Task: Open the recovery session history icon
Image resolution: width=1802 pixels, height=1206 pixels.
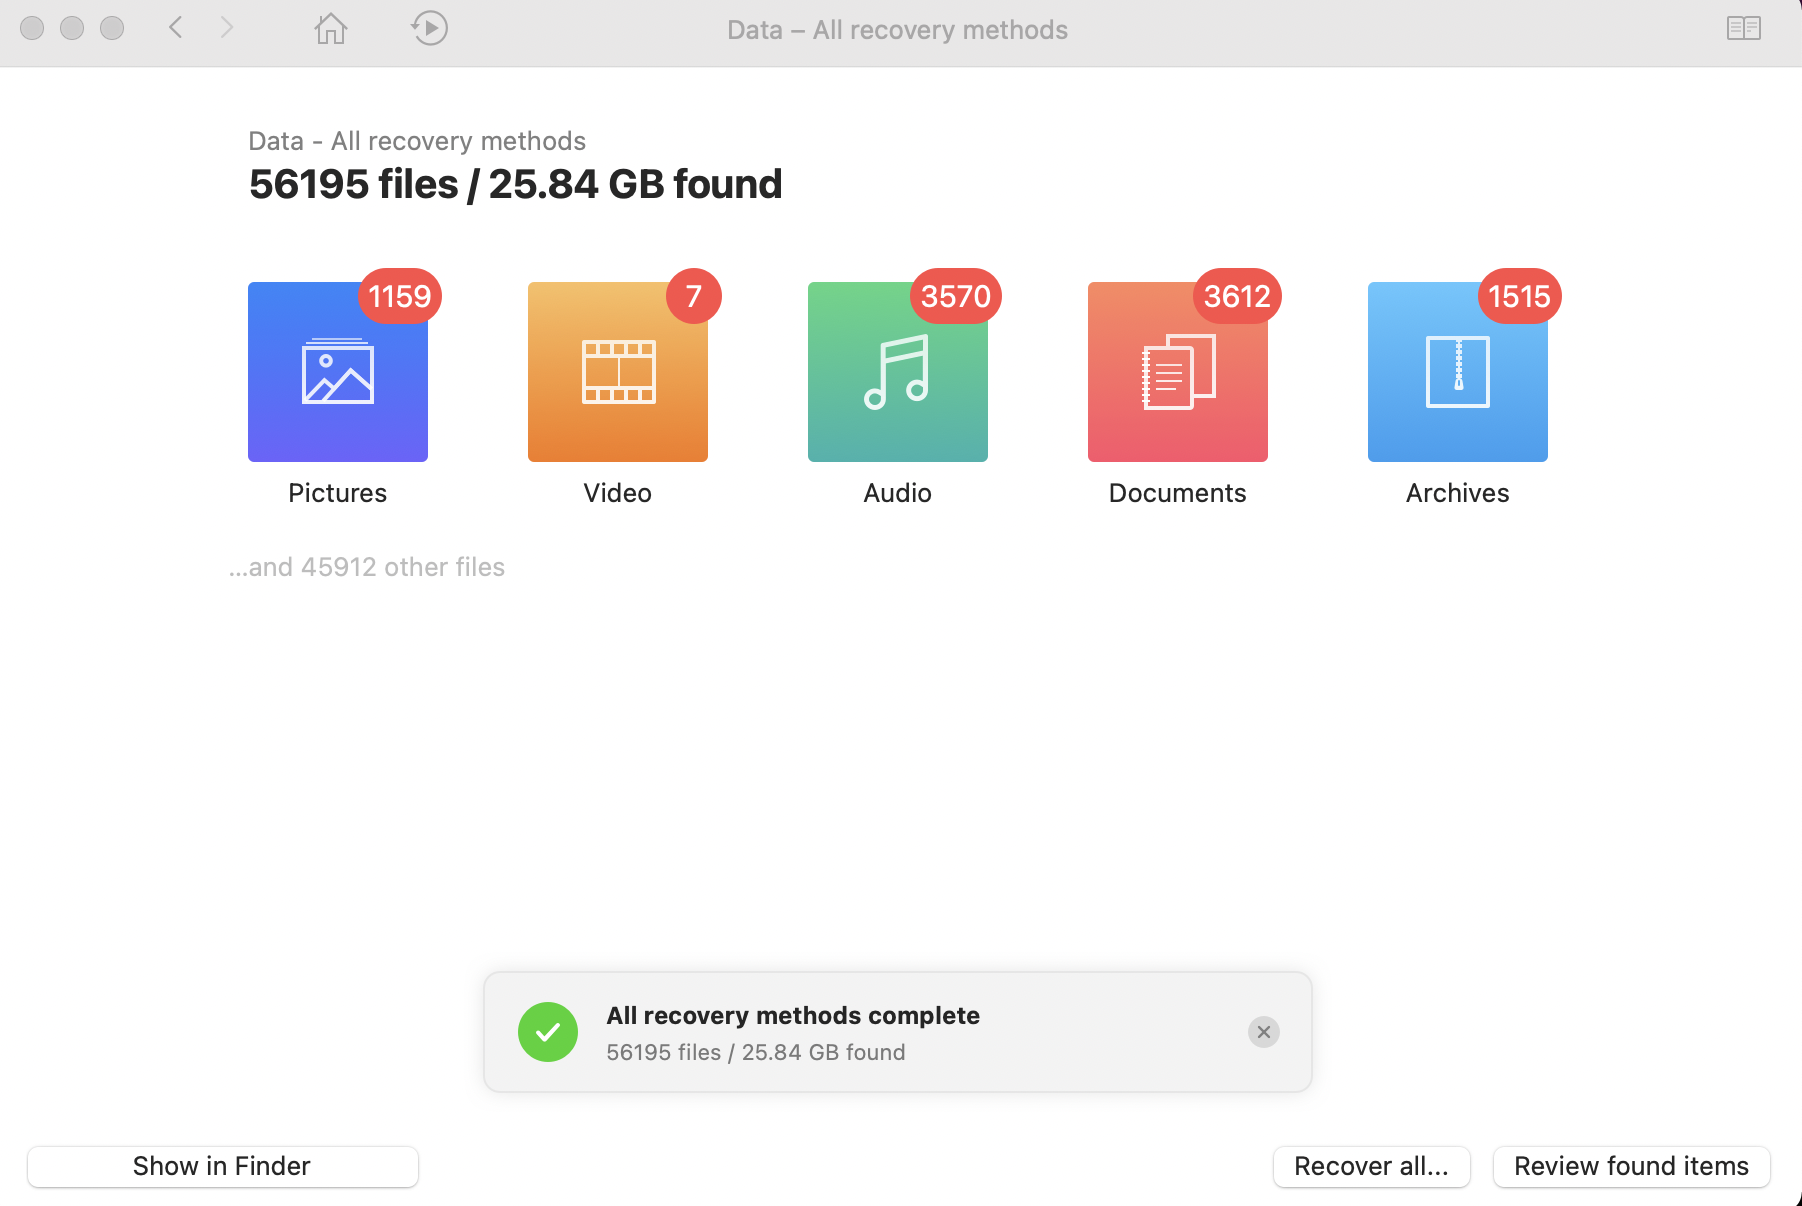Action: (429, 29)
